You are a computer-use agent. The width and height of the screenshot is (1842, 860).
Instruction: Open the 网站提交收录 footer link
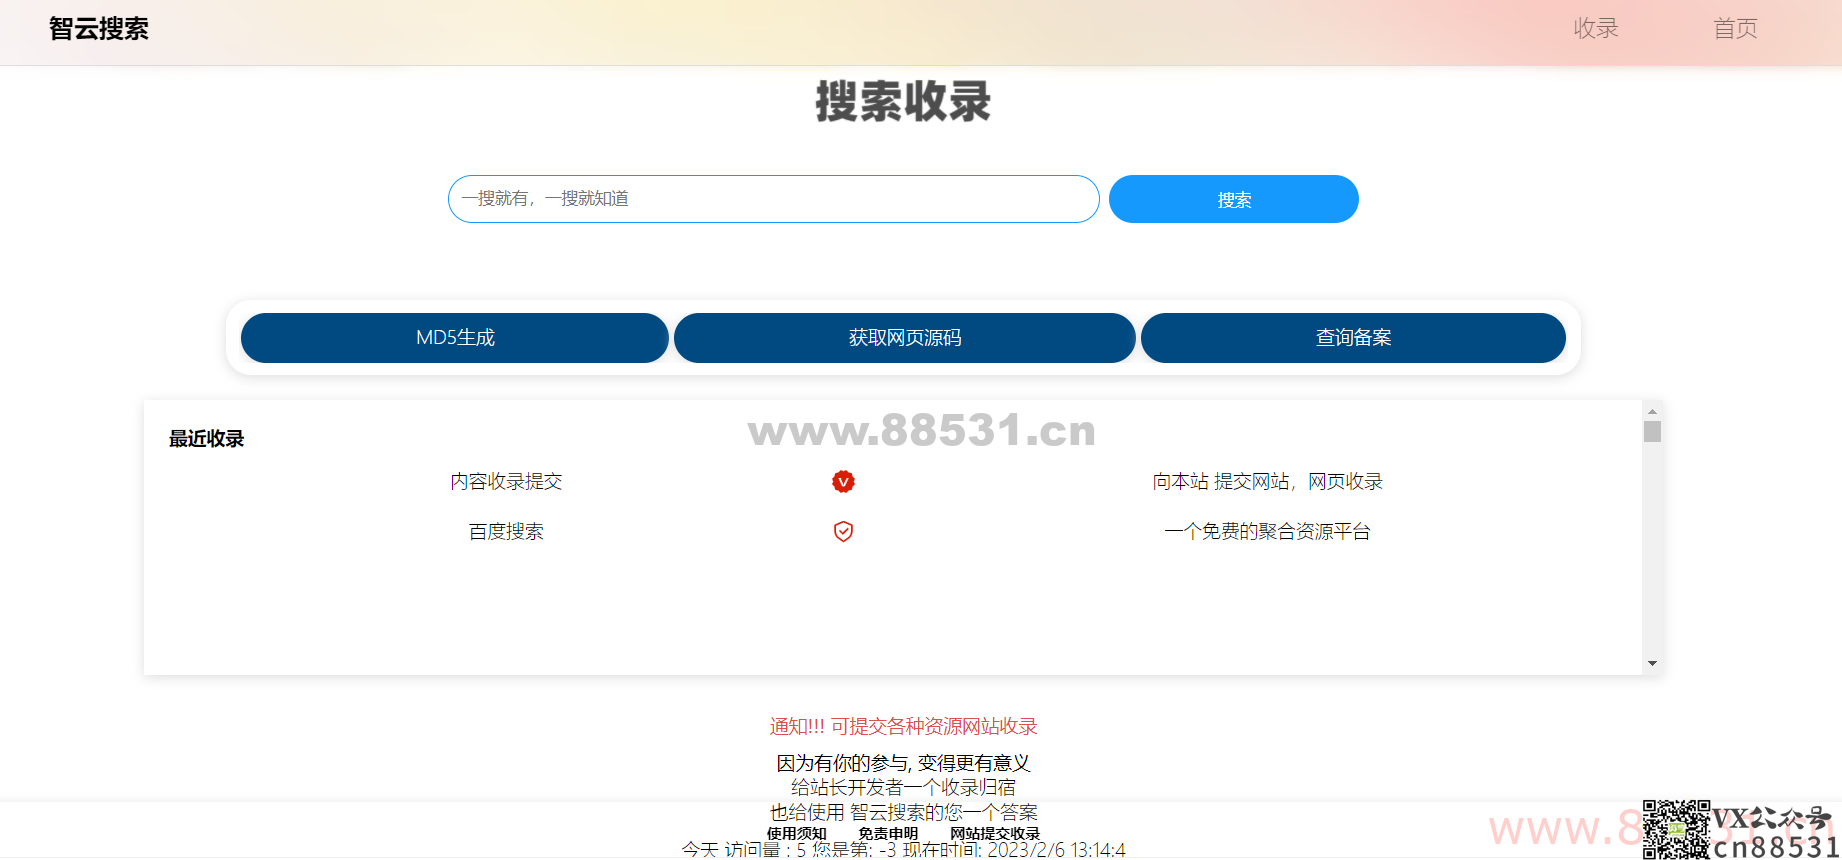click(x=995, y=833)
